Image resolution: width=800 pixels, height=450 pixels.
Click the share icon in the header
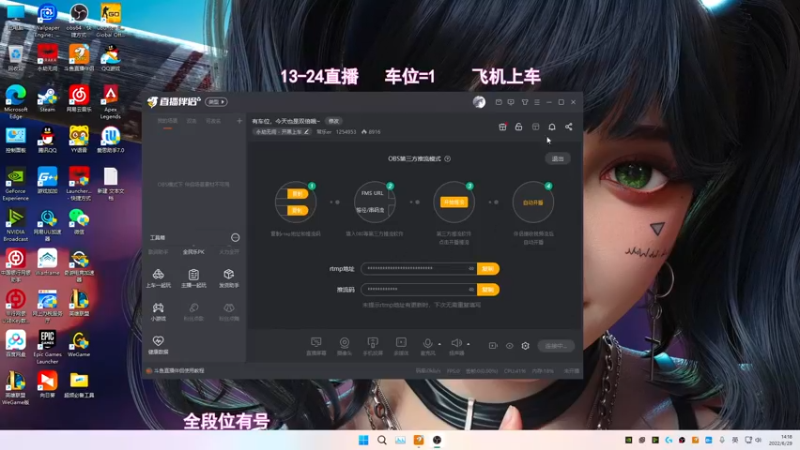[568, 127]
